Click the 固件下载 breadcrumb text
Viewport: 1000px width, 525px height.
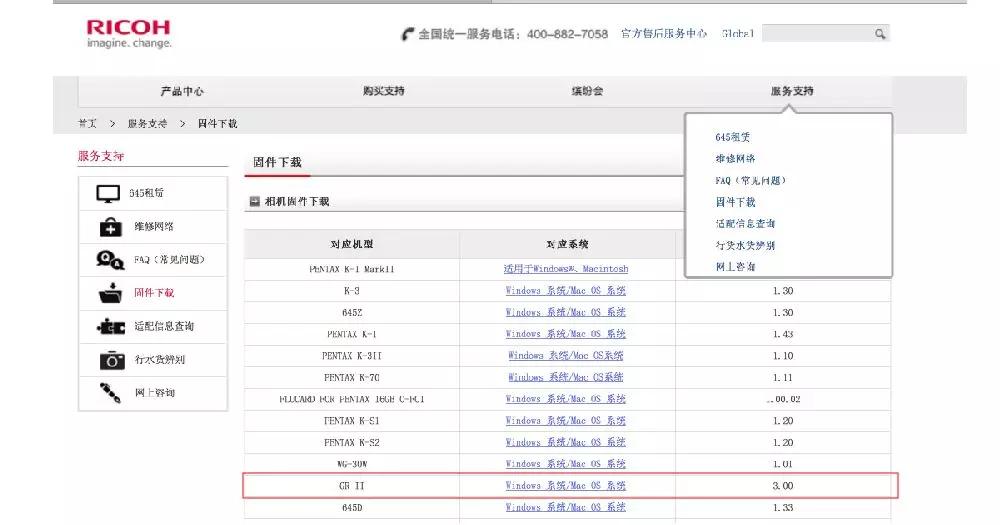click(x=217, y=124)
